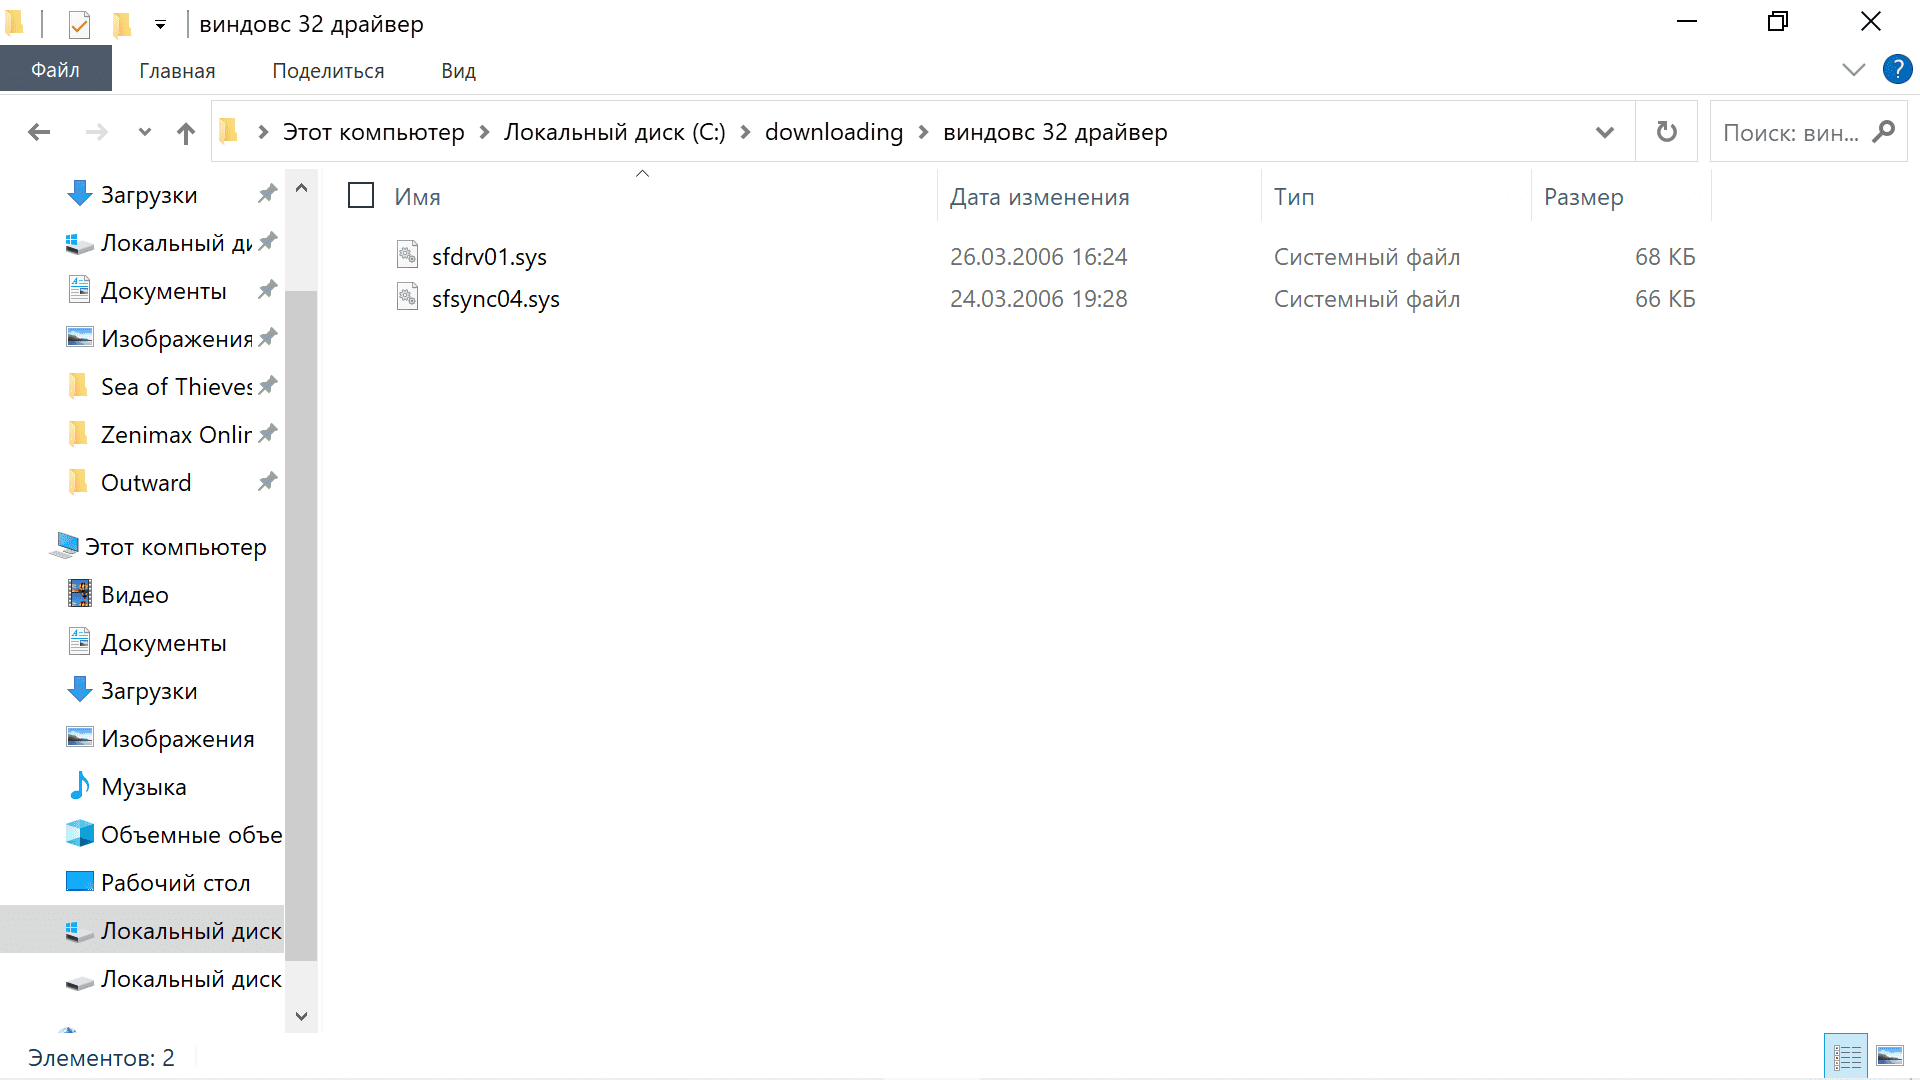
Task: Unpin Outward folder from quick access
Action: (x=267, y=482)
